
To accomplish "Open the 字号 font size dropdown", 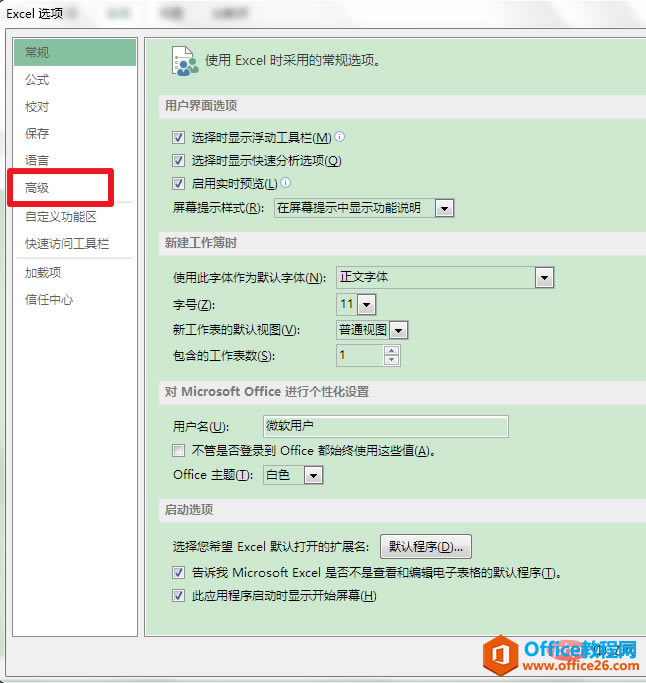I will pyautogui.click(x=366, y=304).
